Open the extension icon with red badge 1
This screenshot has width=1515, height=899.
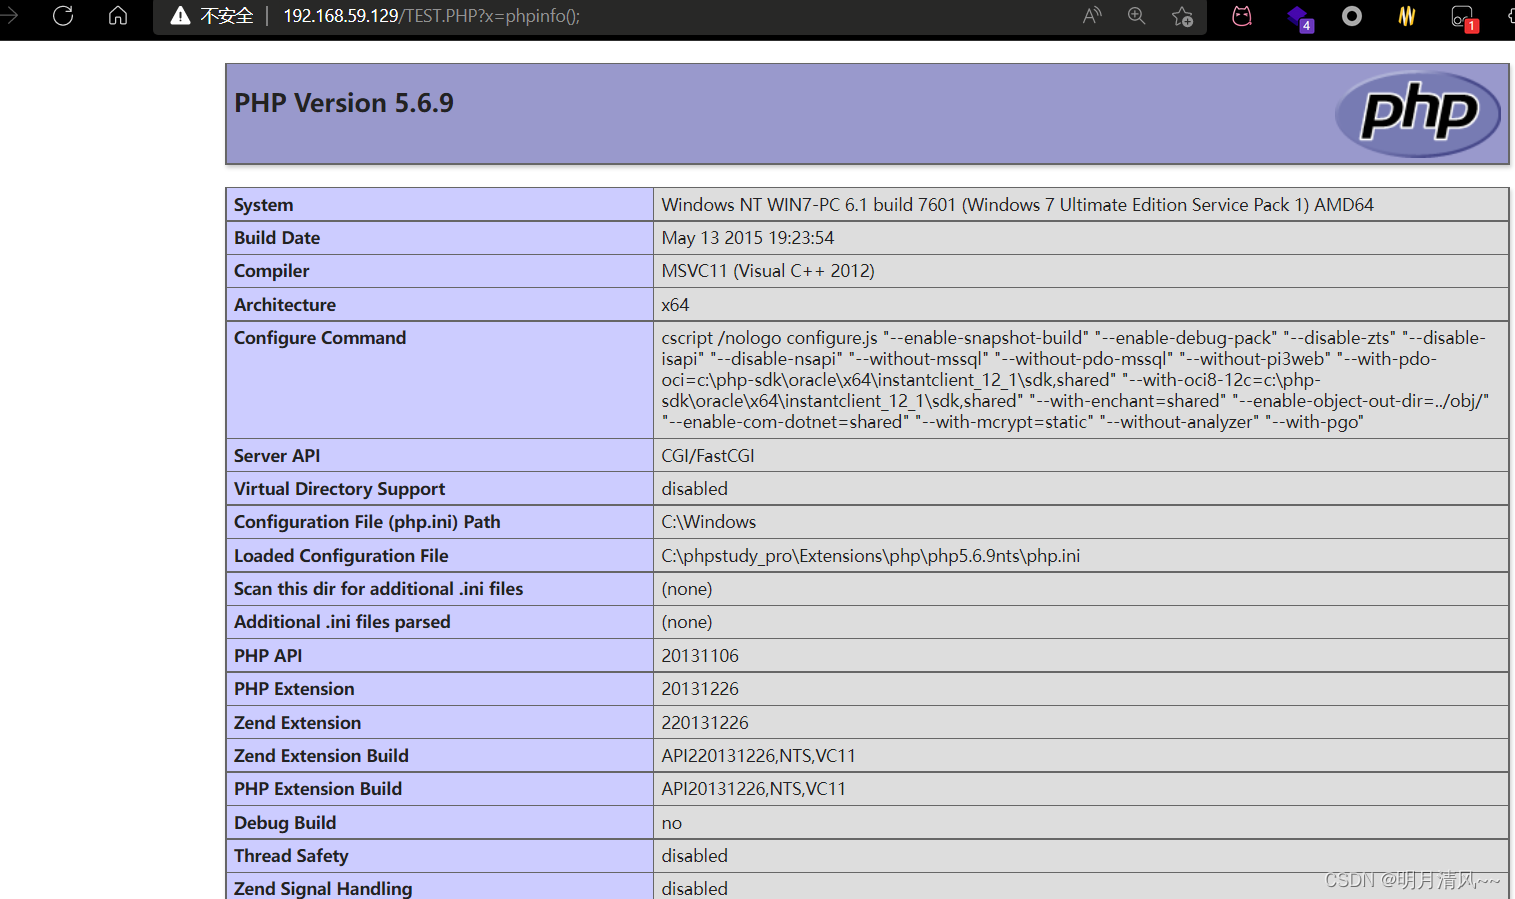coord(1464,17)
